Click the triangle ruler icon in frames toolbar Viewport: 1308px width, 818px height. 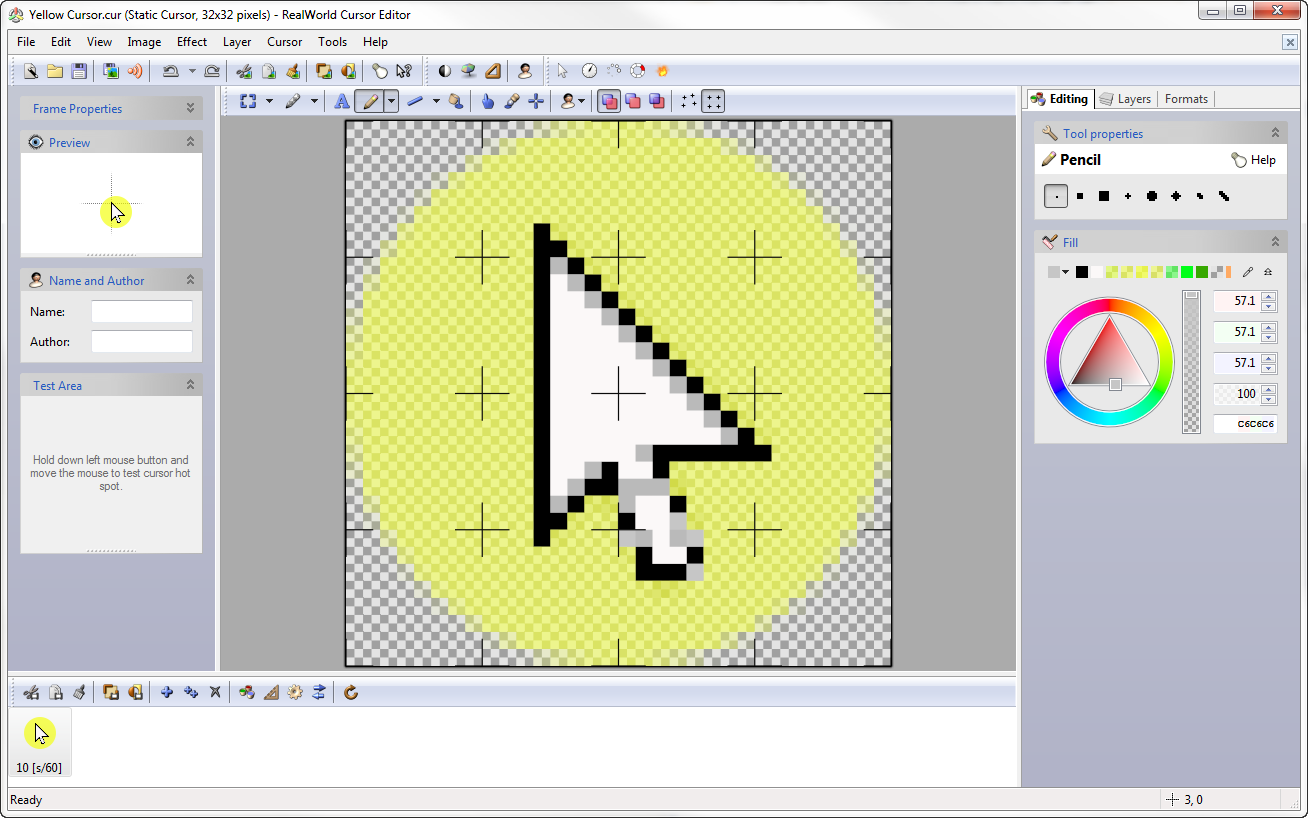271,692
